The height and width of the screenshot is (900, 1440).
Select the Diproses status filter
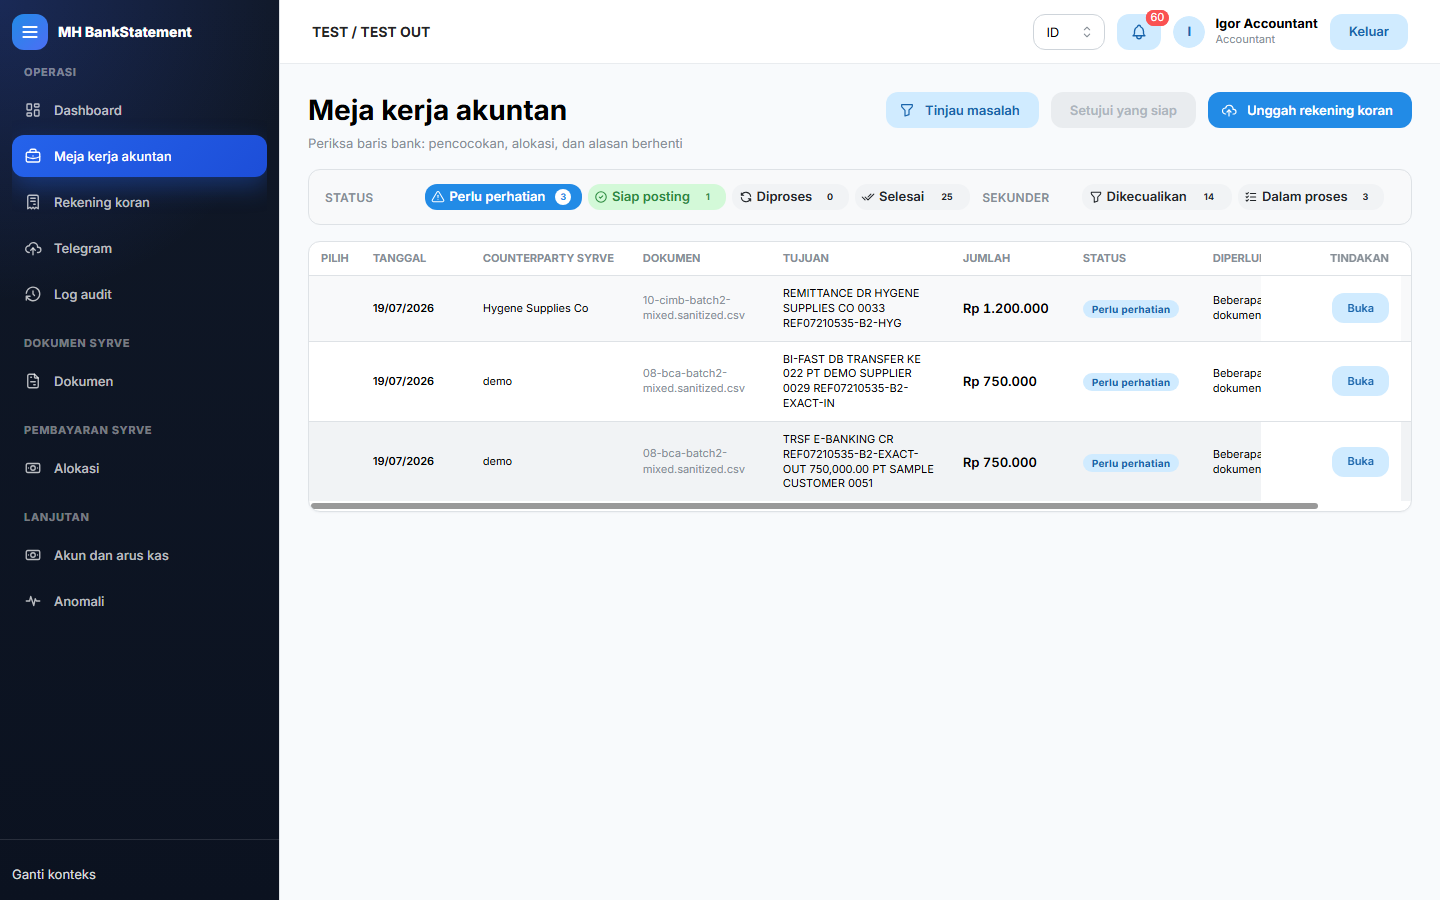pyautogui.click(x=790, y=197)
